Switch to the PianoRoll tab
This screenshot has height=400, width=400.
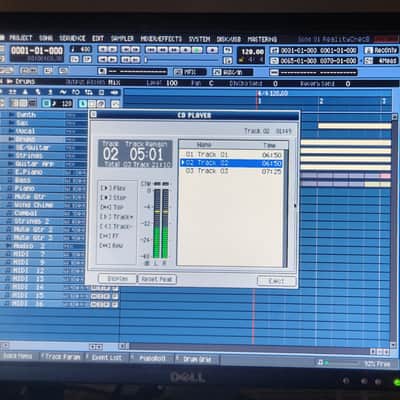[152, 358]
